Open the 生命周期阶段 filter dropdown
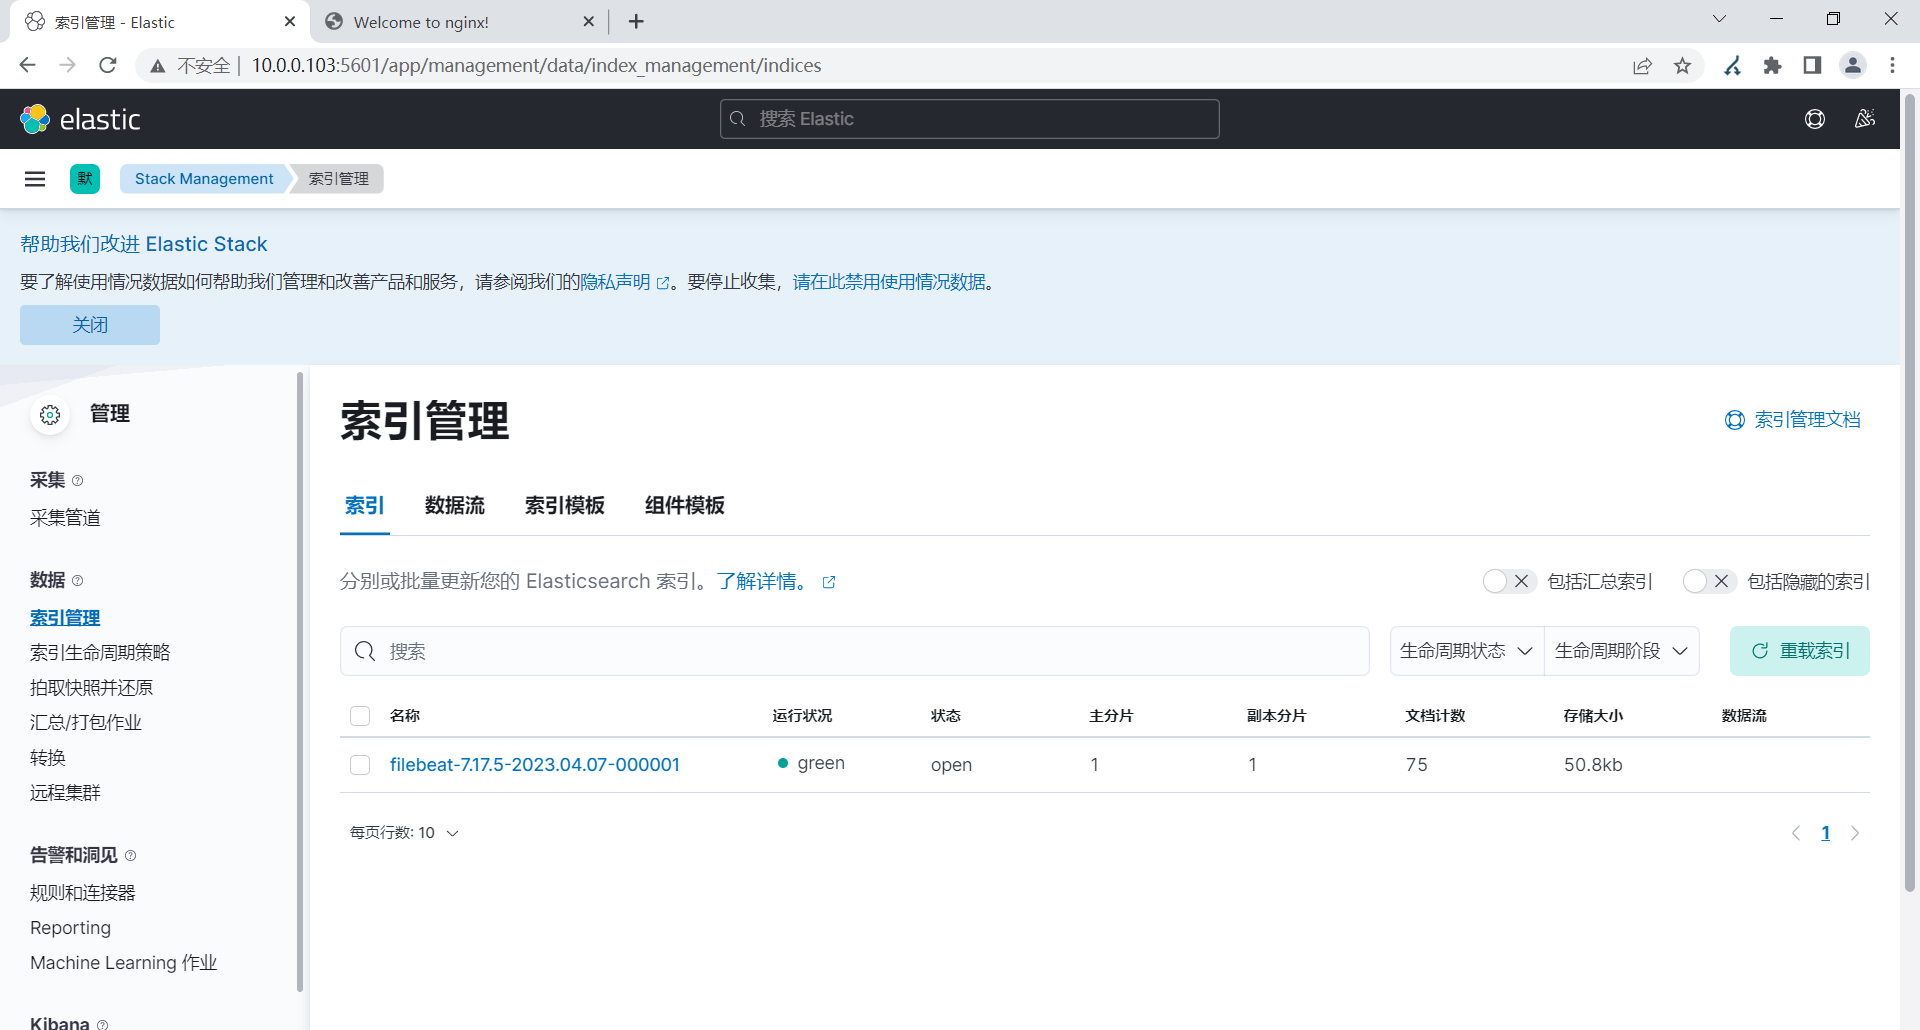Screen dimensions: 1920x1030 1622,651
